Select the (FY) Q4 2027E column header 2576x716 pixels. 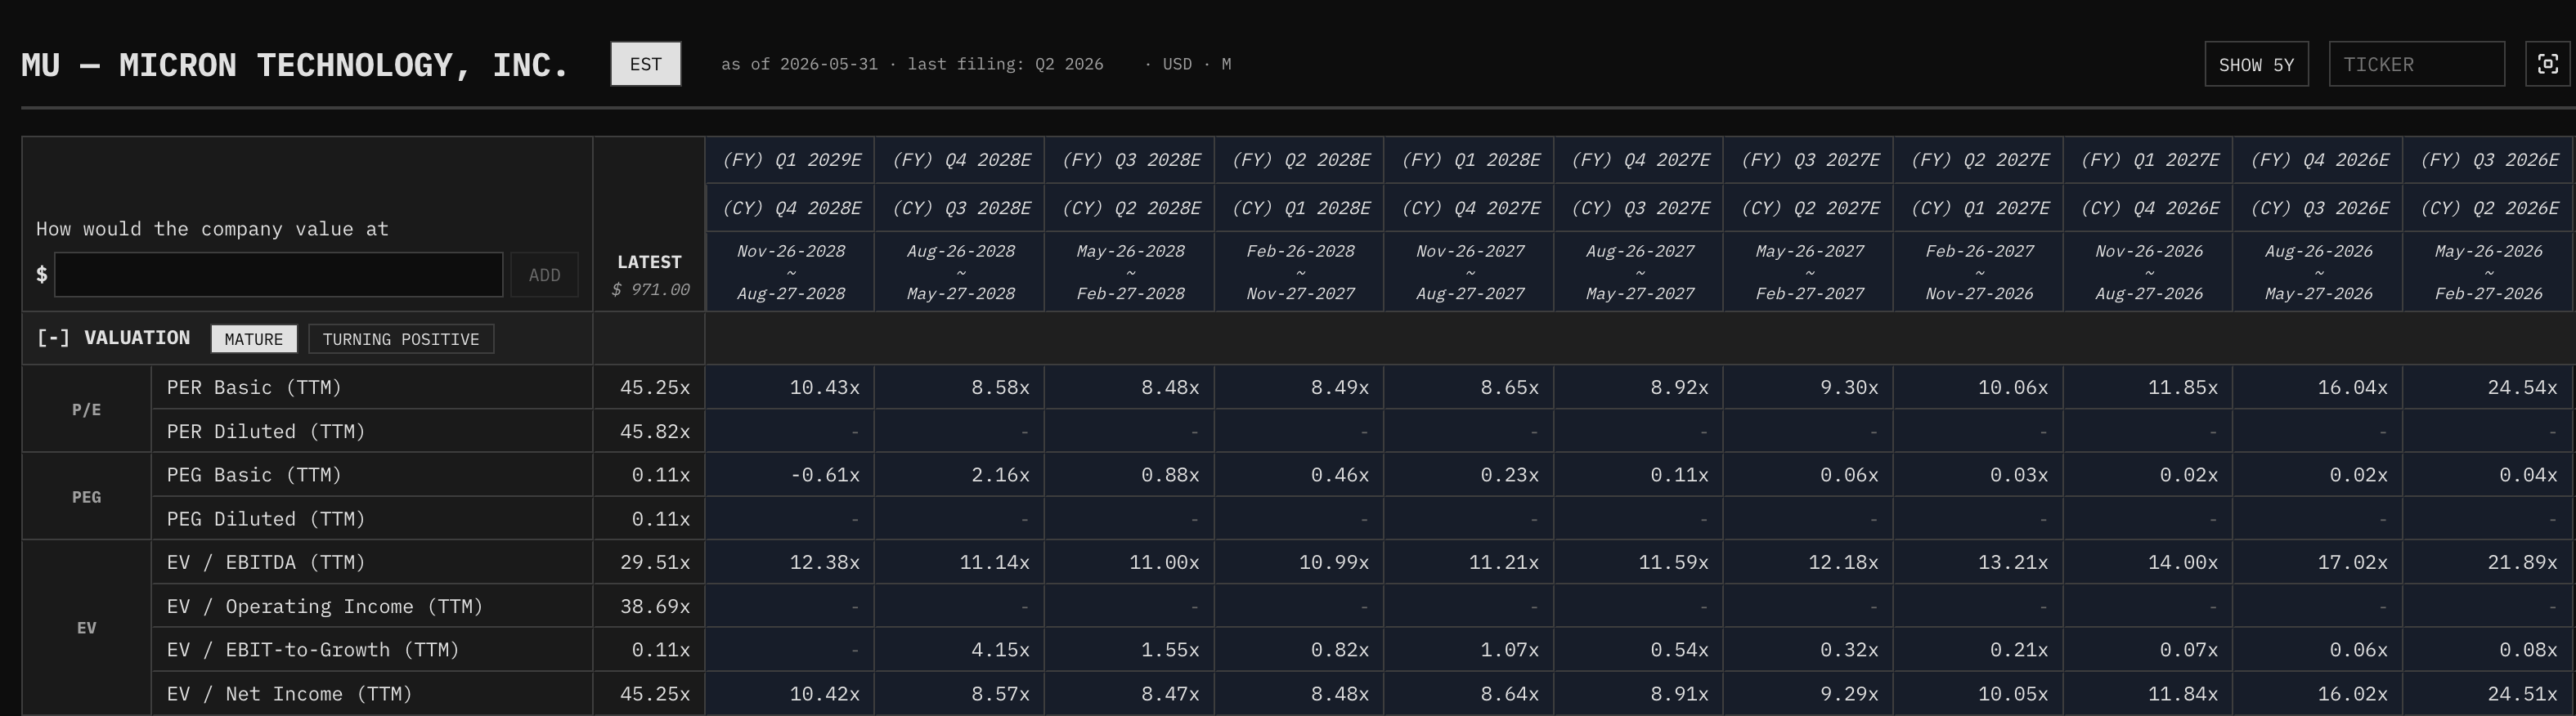coord(1639,160)
